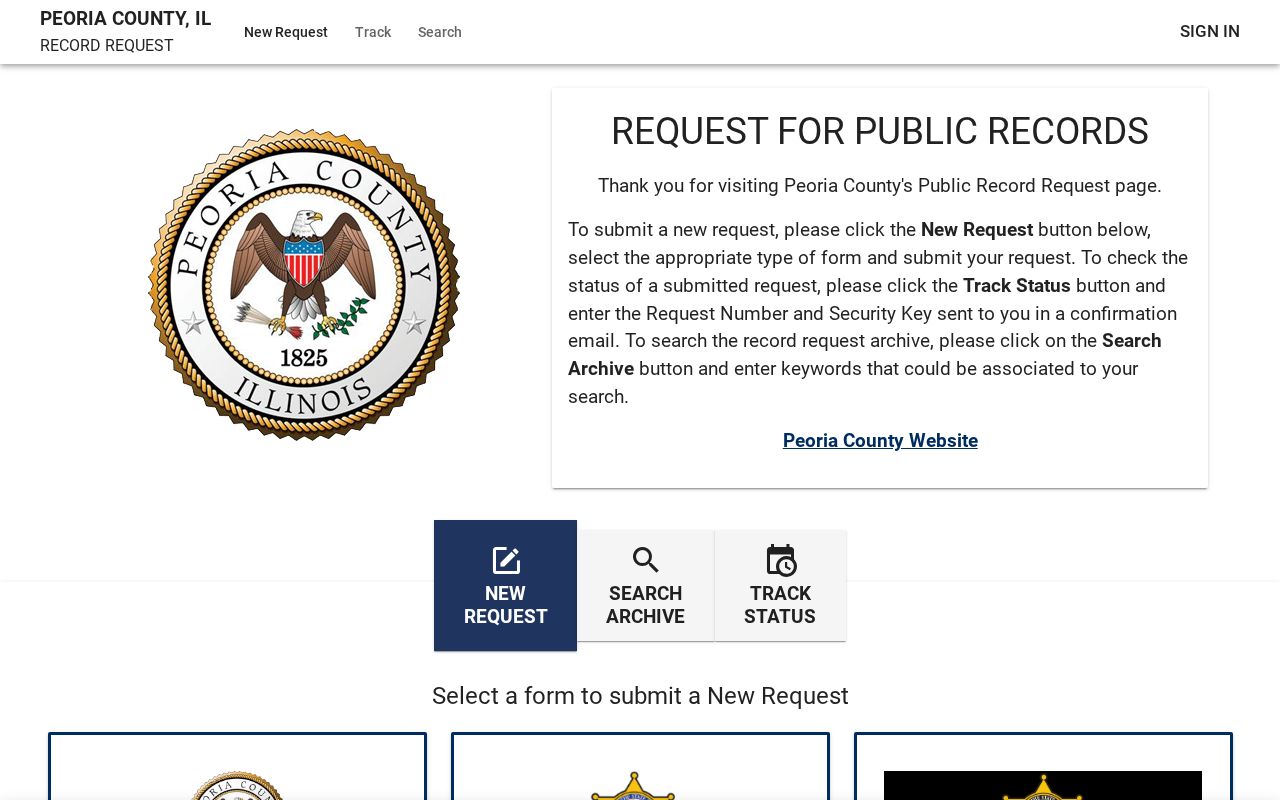Click the 'Select a form to submit' text
This screenshot has height=800, width=1280.
coord(640,696)
